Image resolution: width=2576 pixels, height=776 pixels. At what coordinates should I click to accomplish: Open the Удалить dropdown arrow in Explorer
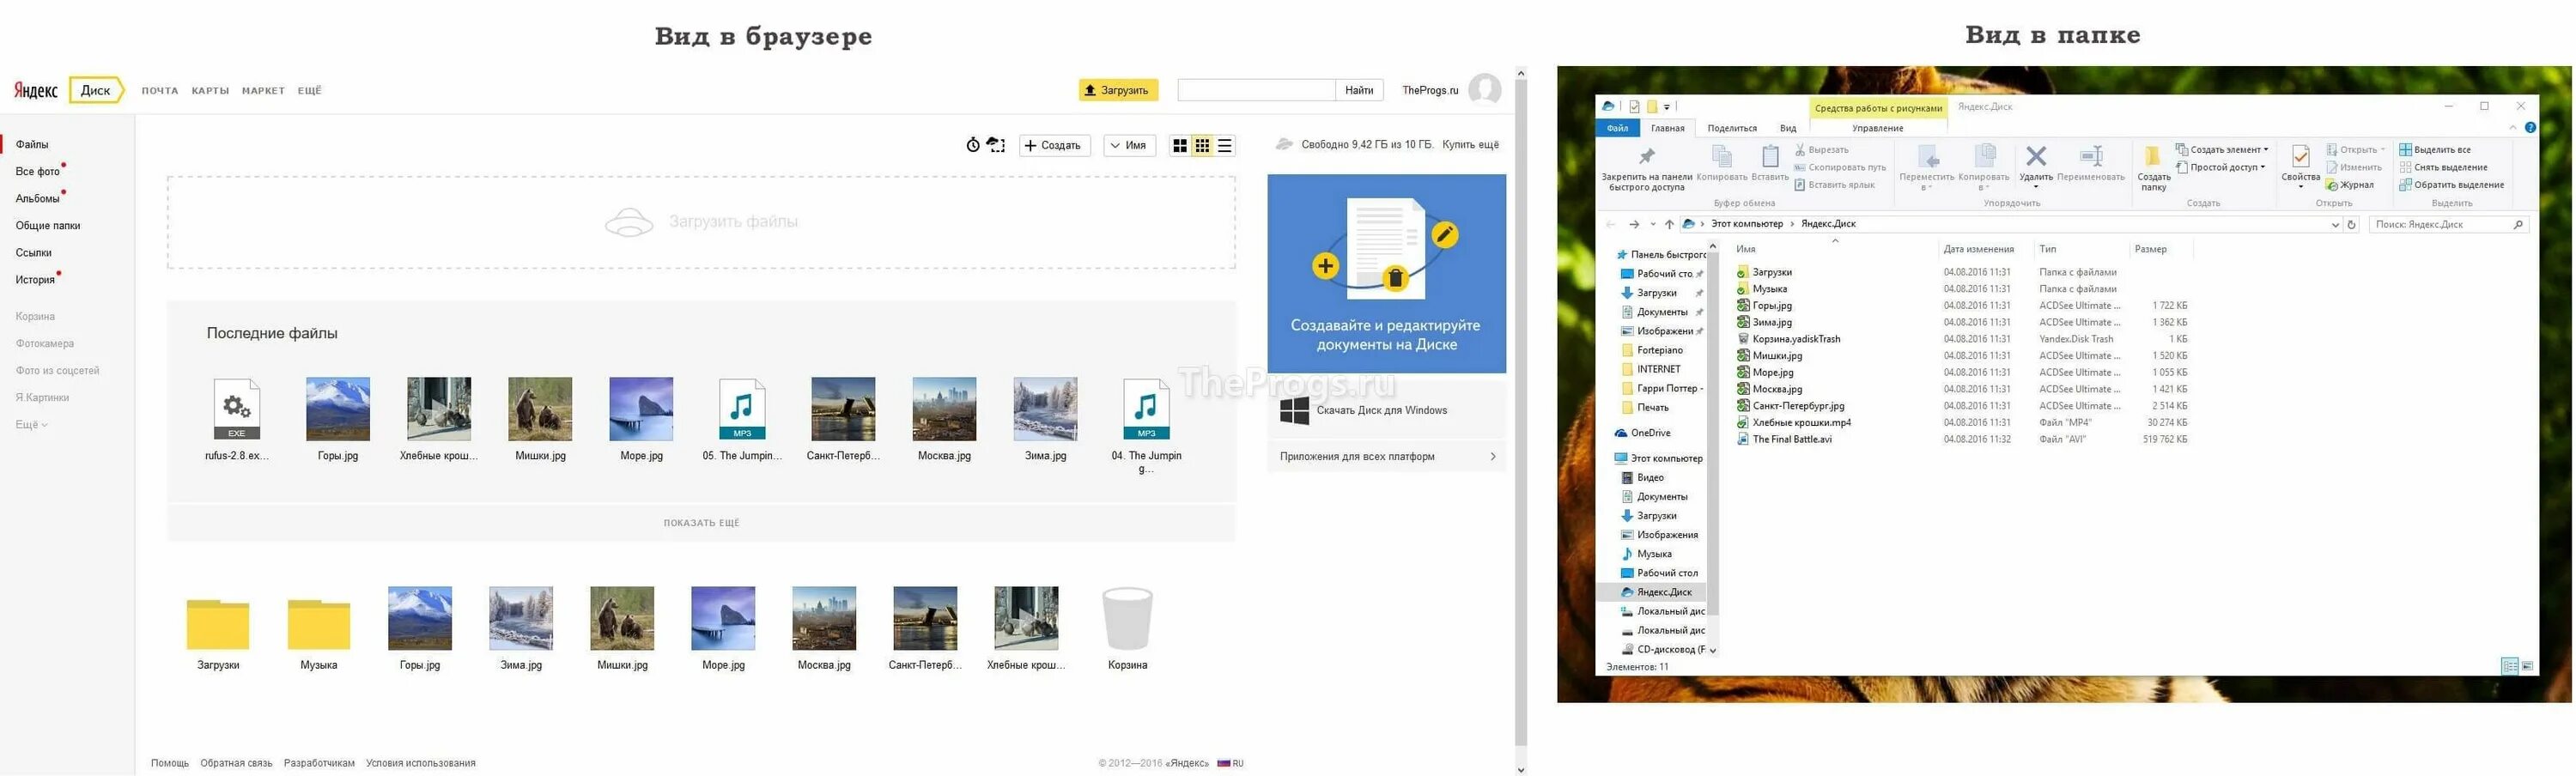click(x=2035, y=186)
